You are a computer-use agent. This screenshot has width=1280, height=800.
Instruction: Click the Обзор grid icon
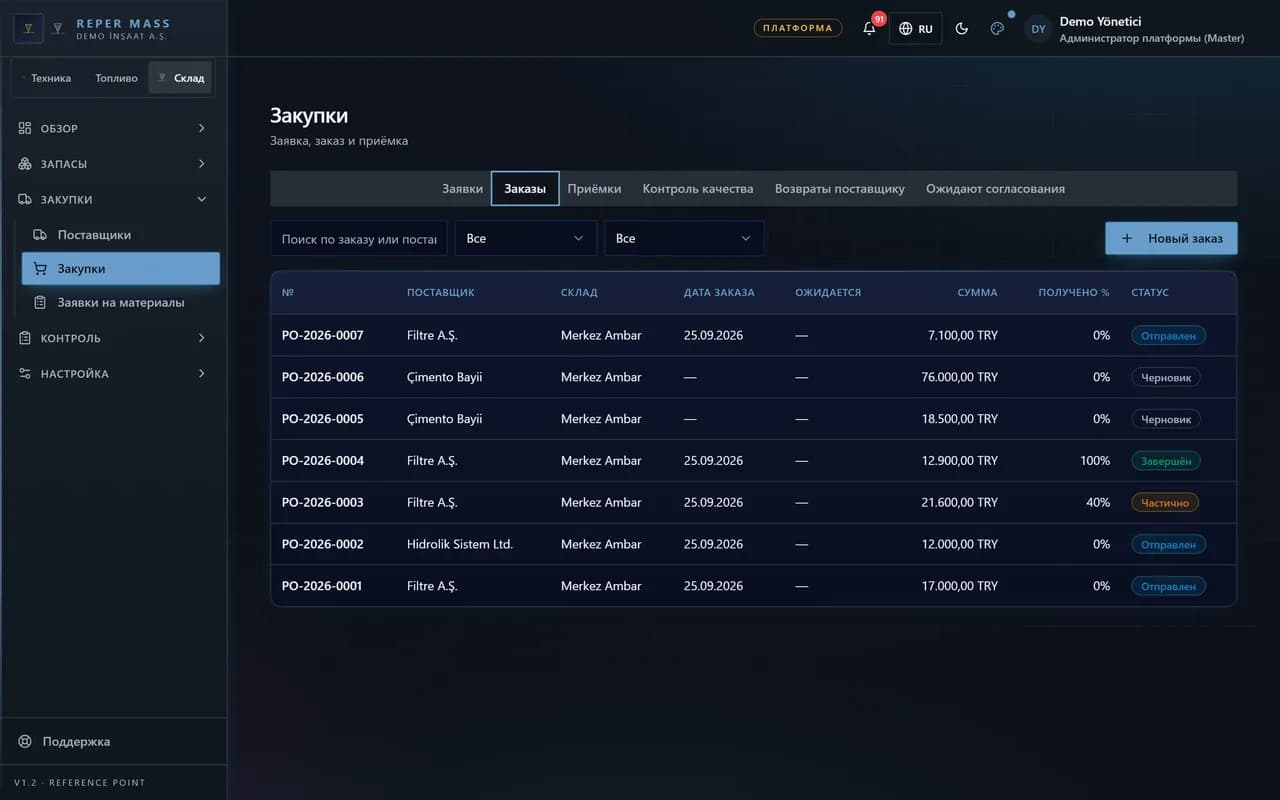[25, 128]
